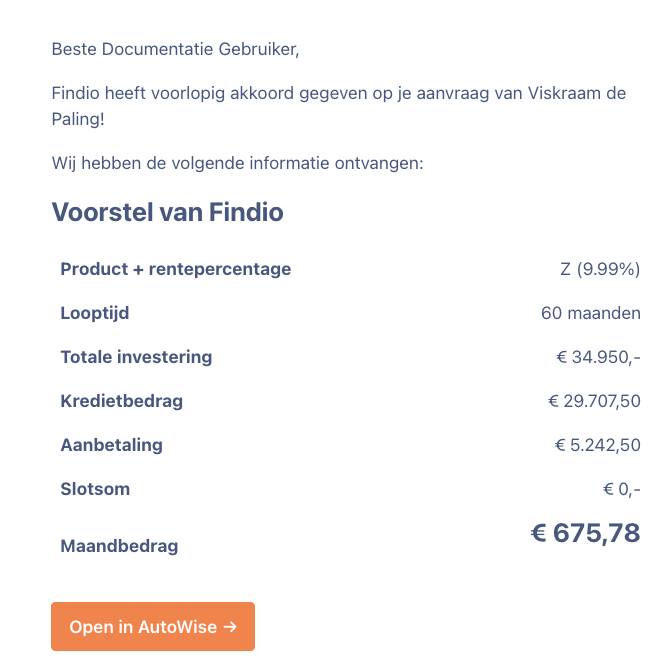Click the 'Kredietbedrag' row label
This screenshot has width=671, height=663.
click(x=121, y=401)
